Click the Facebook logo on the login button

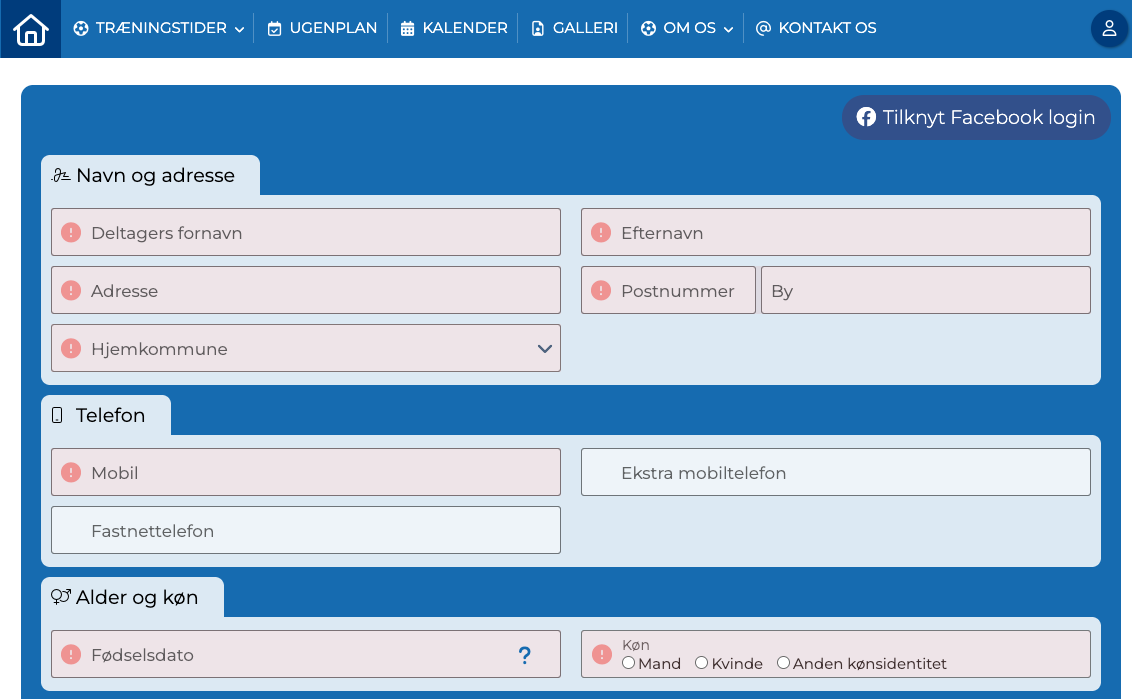865,117
